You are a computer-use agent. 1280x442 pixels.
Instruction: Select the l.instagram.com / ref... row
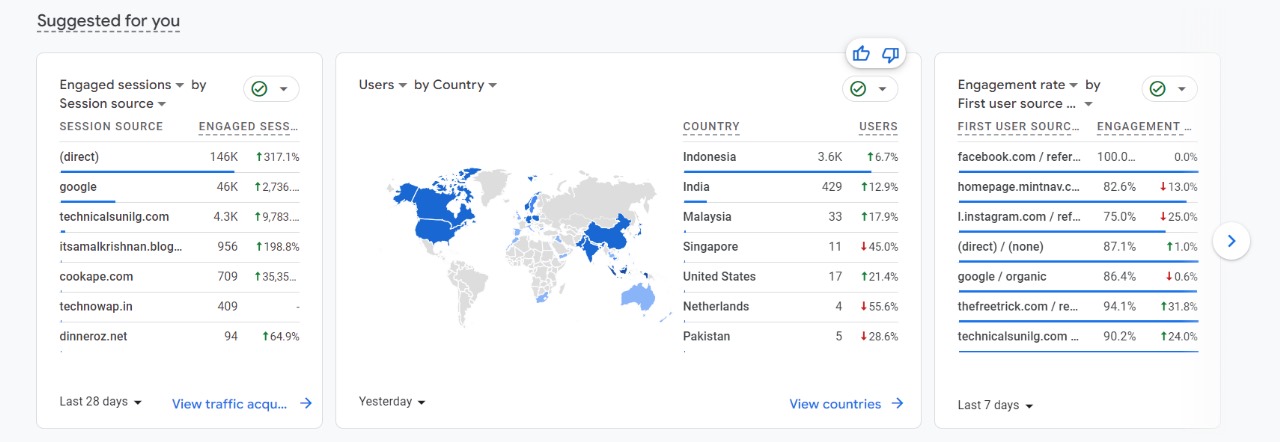[1078, 217]
